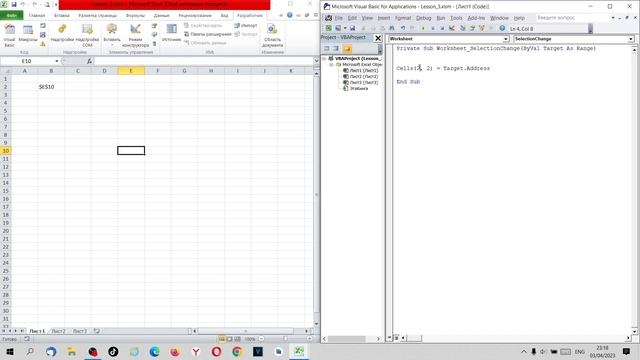Image resolution: width=640 pixels, height=360 pixels.
Task: Click the Источник XML source icon
Action: [171, 33]
